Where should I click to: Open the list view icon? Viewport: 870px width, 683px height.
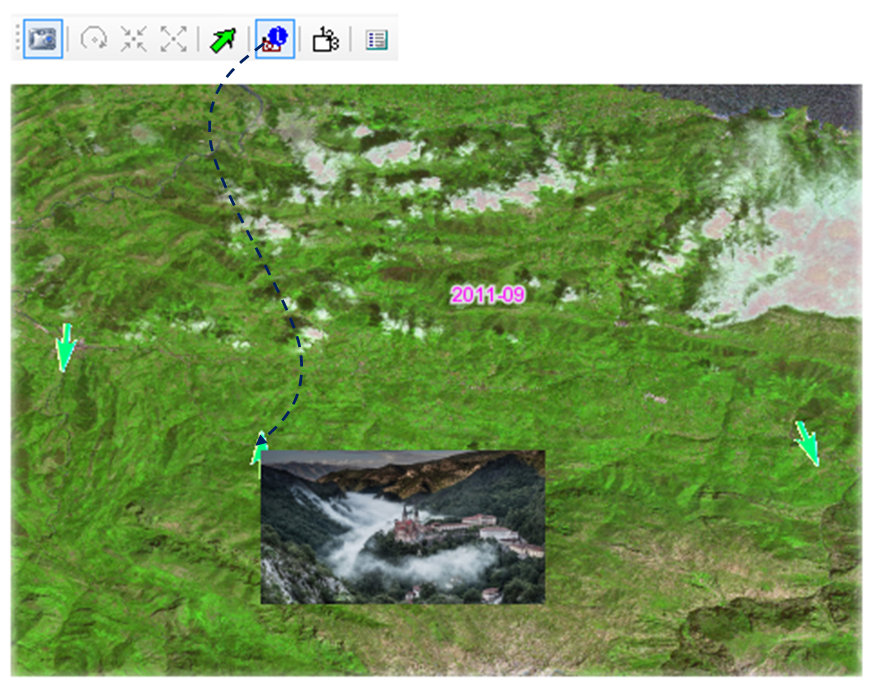(376, 40)
